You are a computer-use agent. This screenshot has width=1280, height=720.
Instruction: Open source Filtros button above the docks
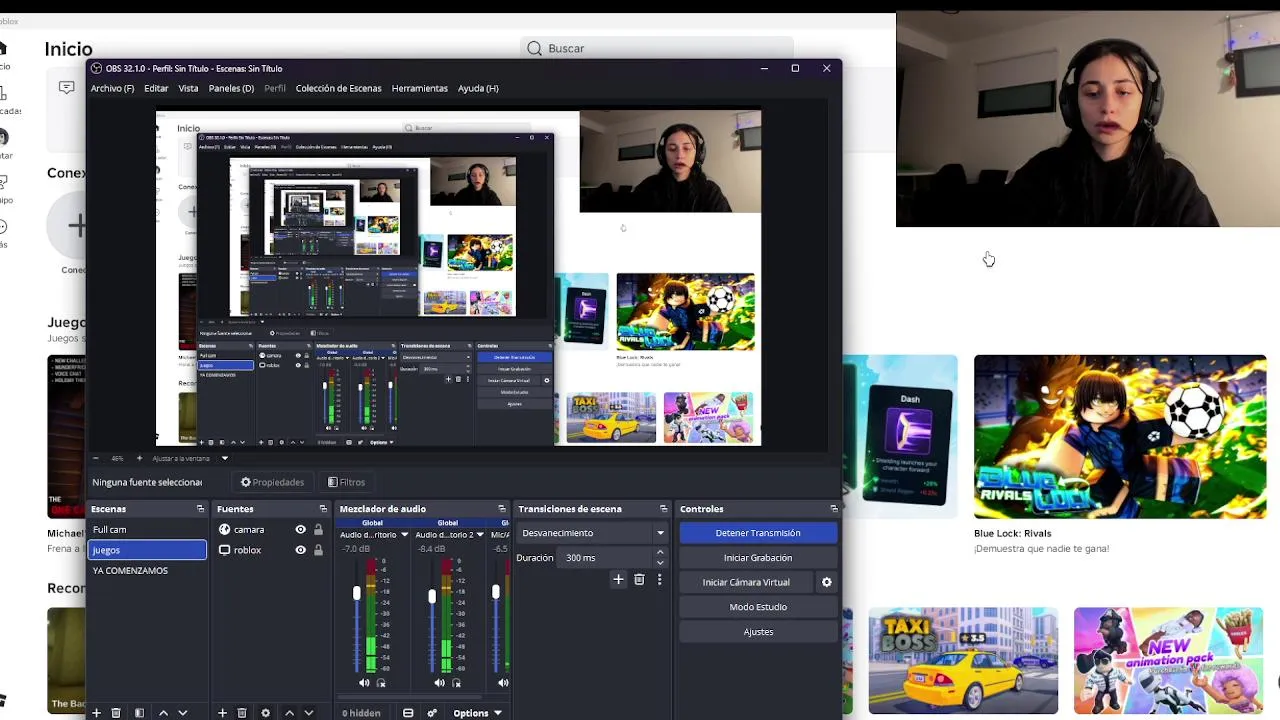[346, 482]
